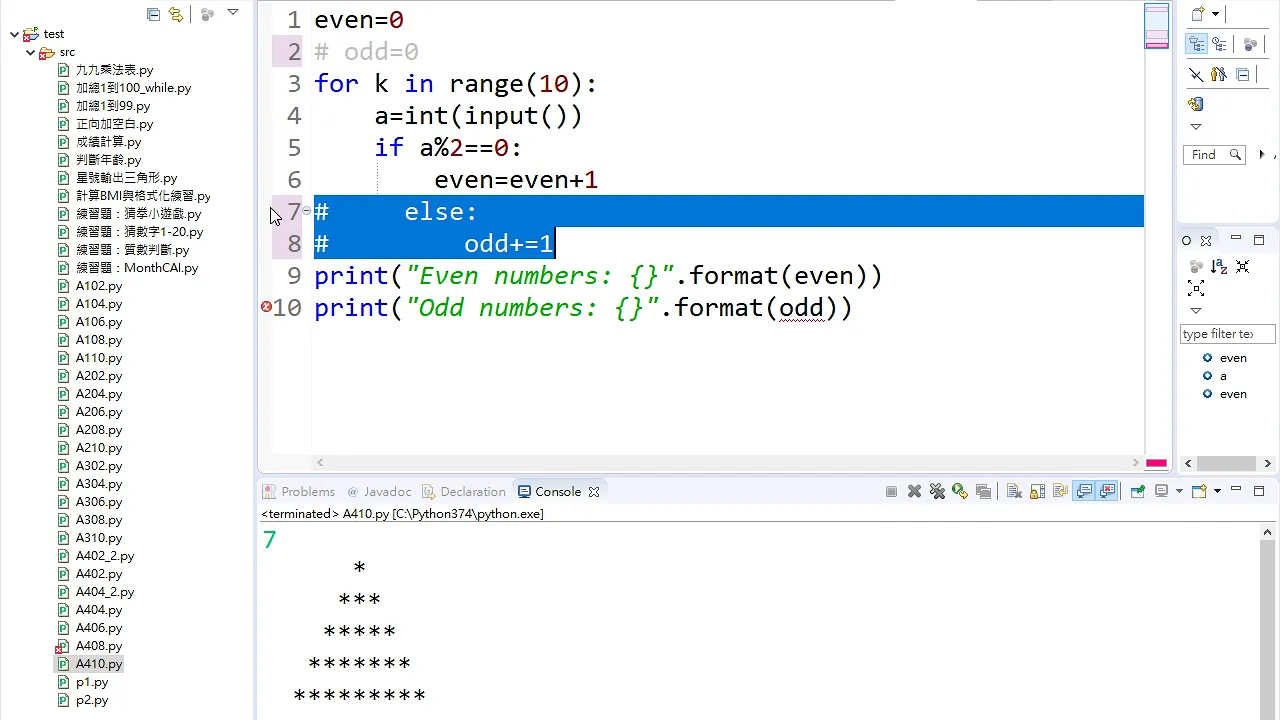
Task: Click the Terminate button in Console
Action: [x=891, y=491]
